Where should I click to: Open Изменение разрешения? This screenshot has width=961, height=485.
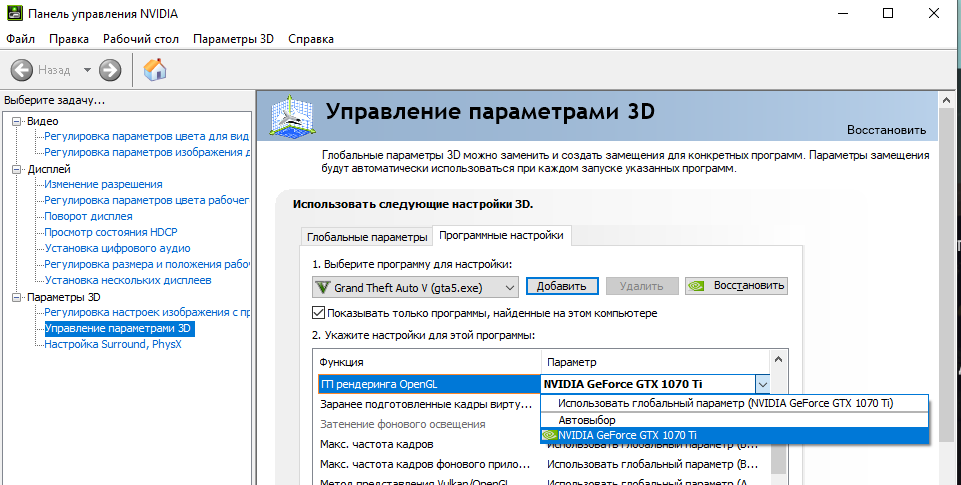[x=103, y=184]
